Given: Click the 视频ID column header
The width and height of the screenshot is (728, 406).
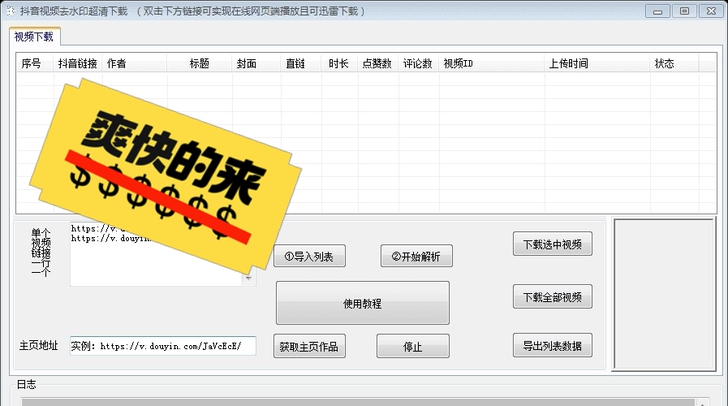Looking at the screenshot, I should [492, 63].
